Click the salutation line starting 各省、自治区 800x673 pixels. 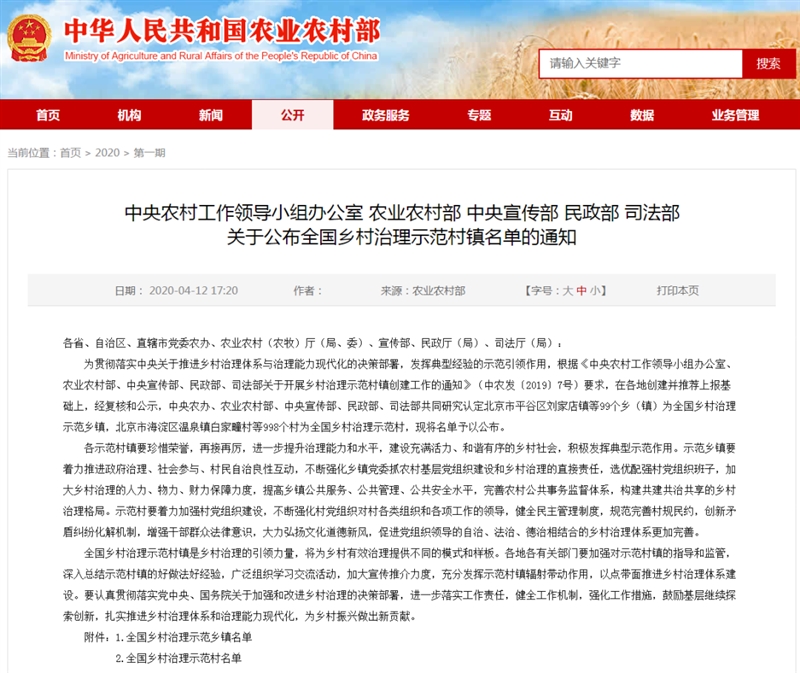[312, 343]
